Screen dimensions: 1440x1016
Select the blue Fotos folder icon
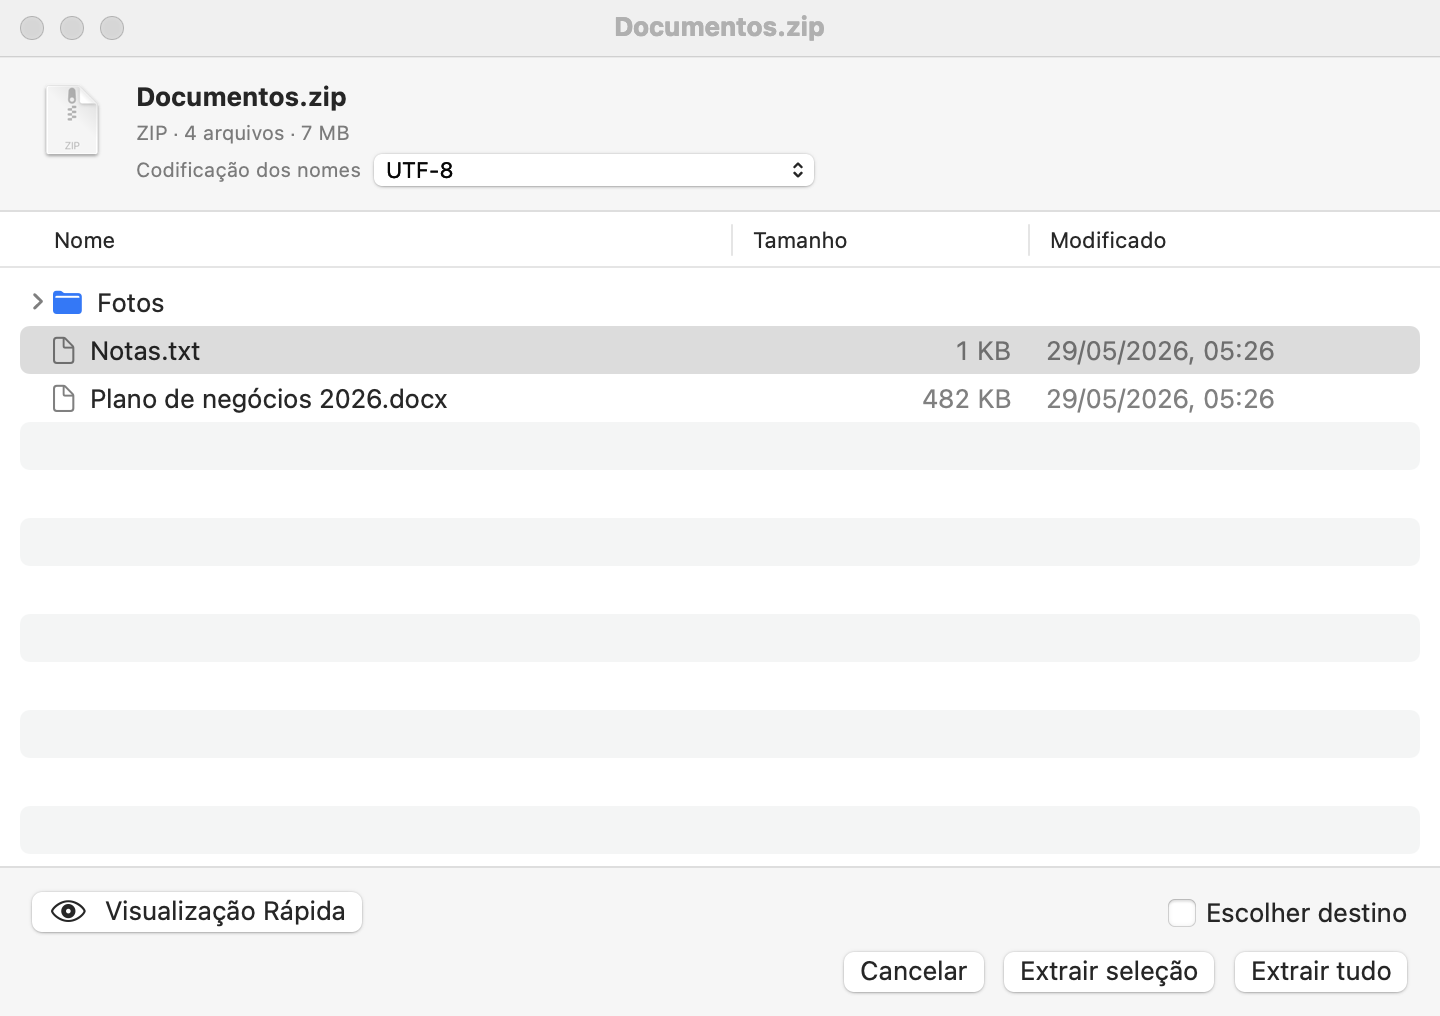tap(68, 302)
